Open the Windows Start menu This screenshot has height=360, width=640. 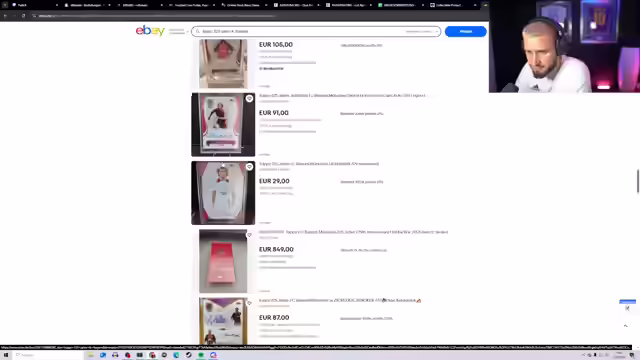click(6, 355)
